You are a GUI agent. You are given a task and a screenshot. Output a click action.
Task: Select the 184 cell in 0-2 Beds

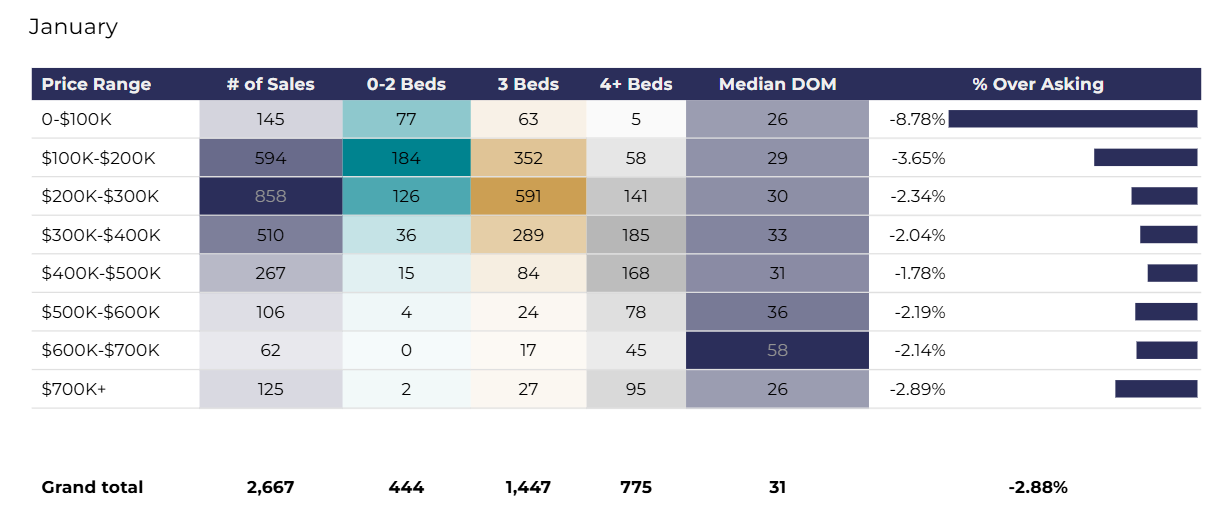click(406, 158)
